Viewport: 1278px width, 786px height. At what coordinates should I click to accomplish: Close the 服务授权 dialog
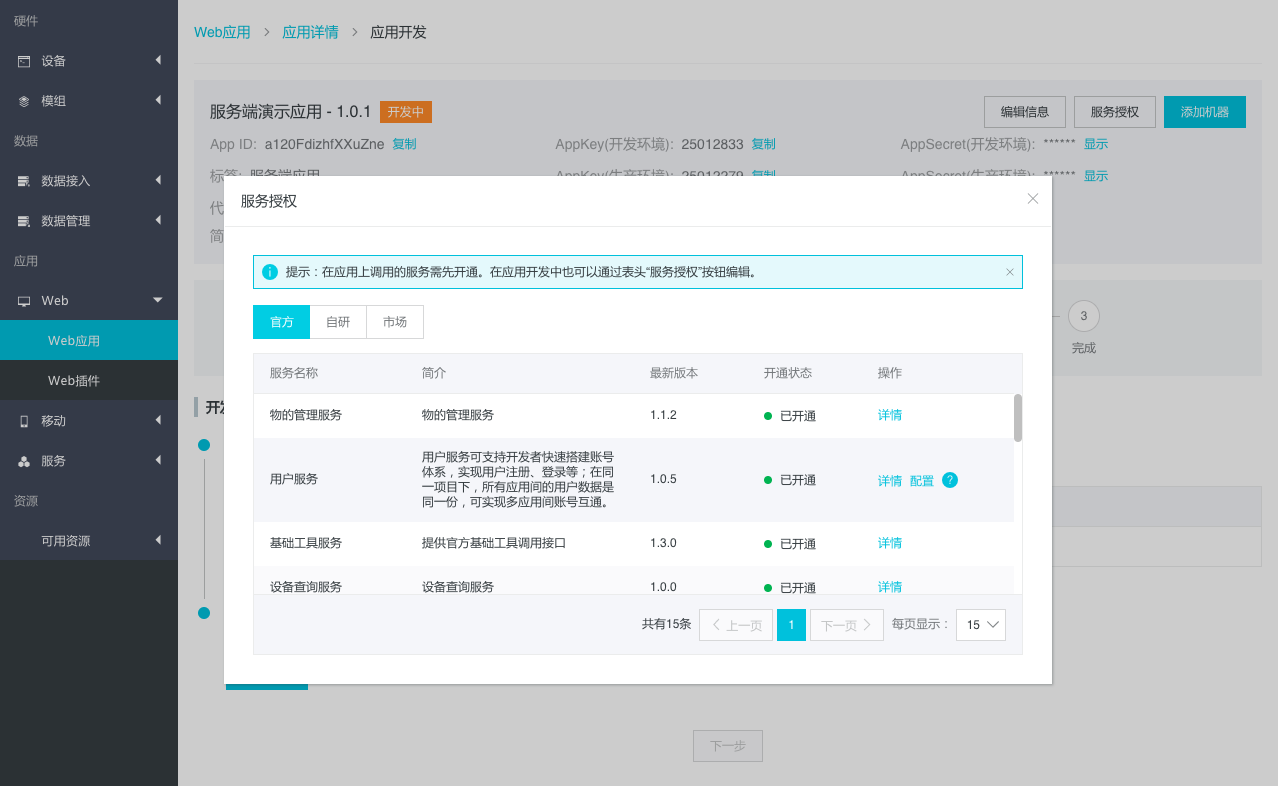click(x=1033, y=199)
